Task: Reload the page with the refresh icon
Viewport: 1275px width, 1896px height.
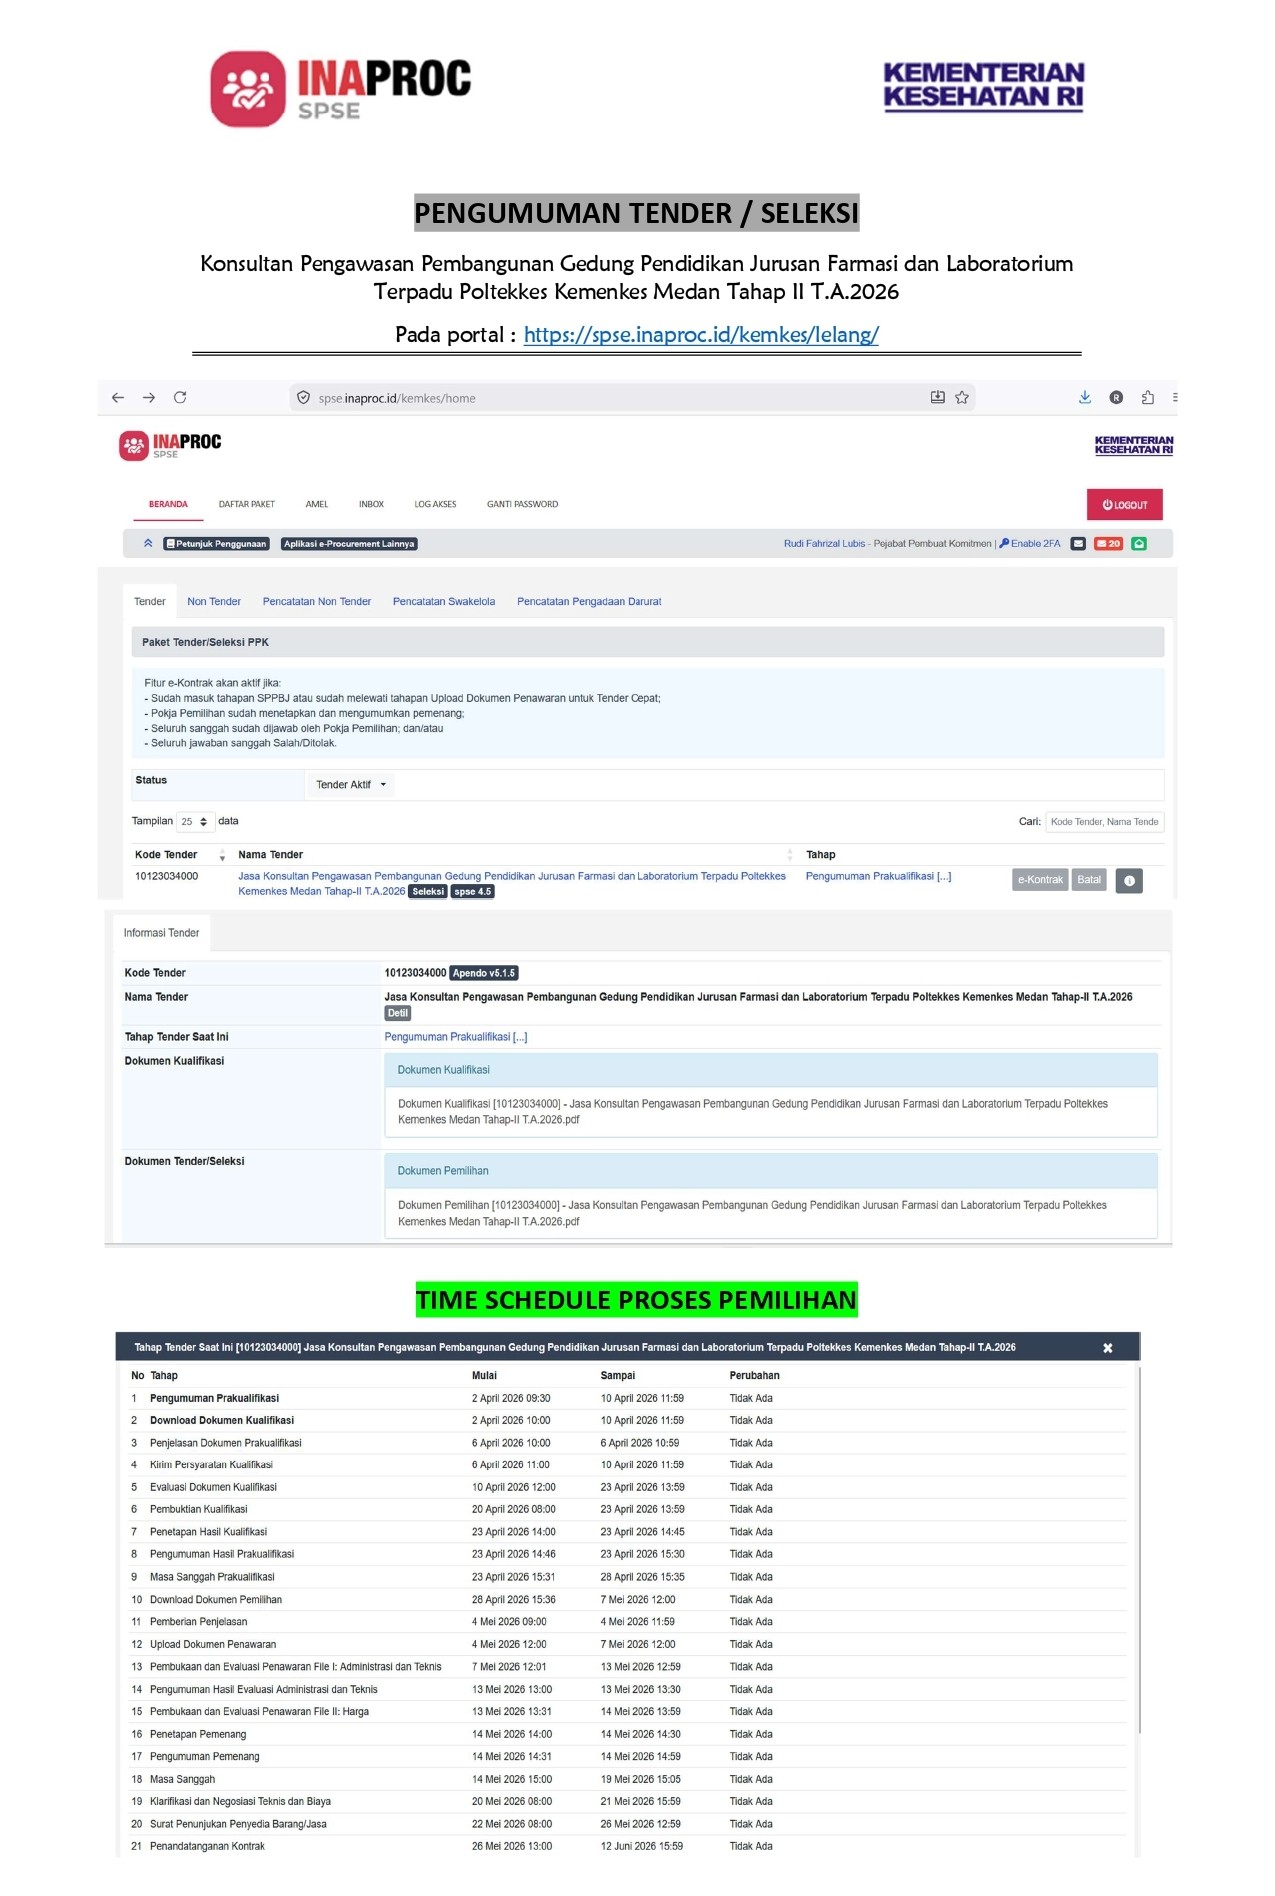Action: coord(180,398)
